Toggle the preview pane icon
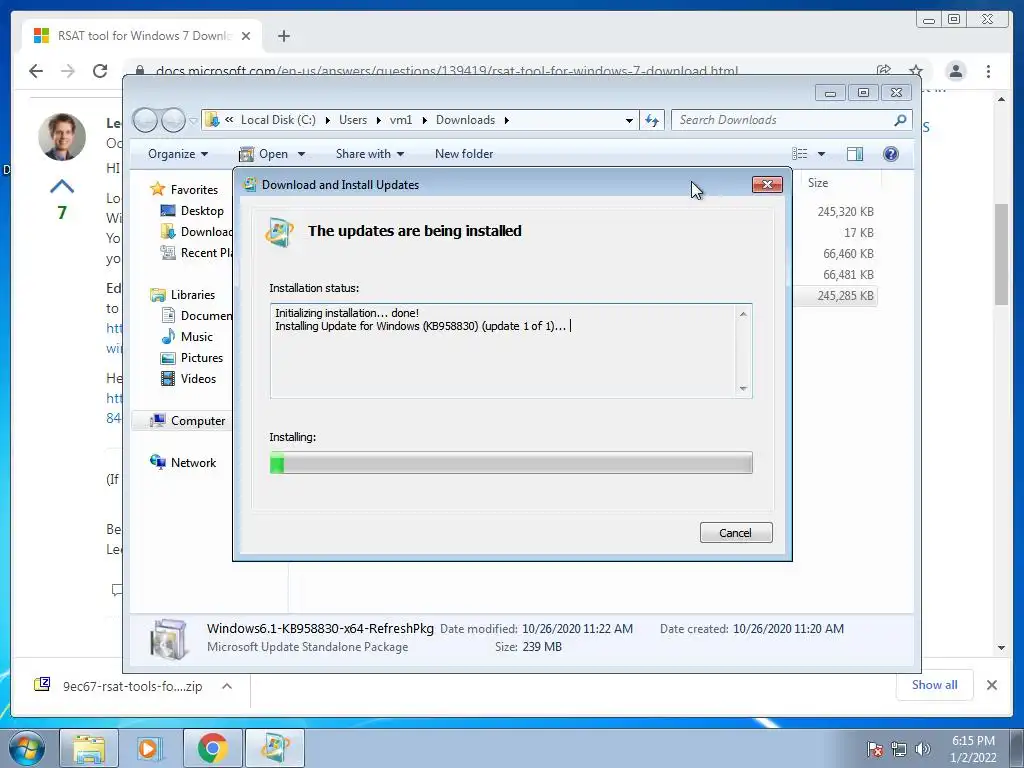 [854, 154]
